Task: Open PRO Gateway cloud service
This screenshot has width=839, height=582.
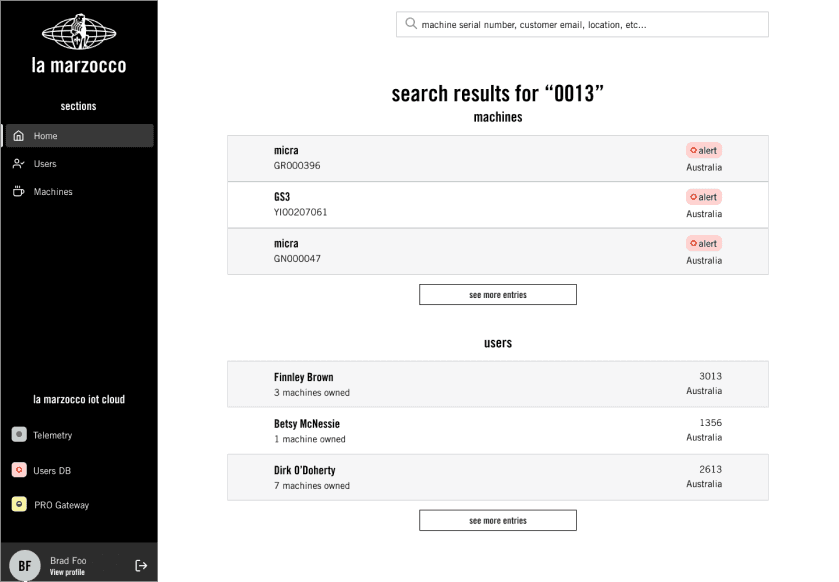Action: 61,505
